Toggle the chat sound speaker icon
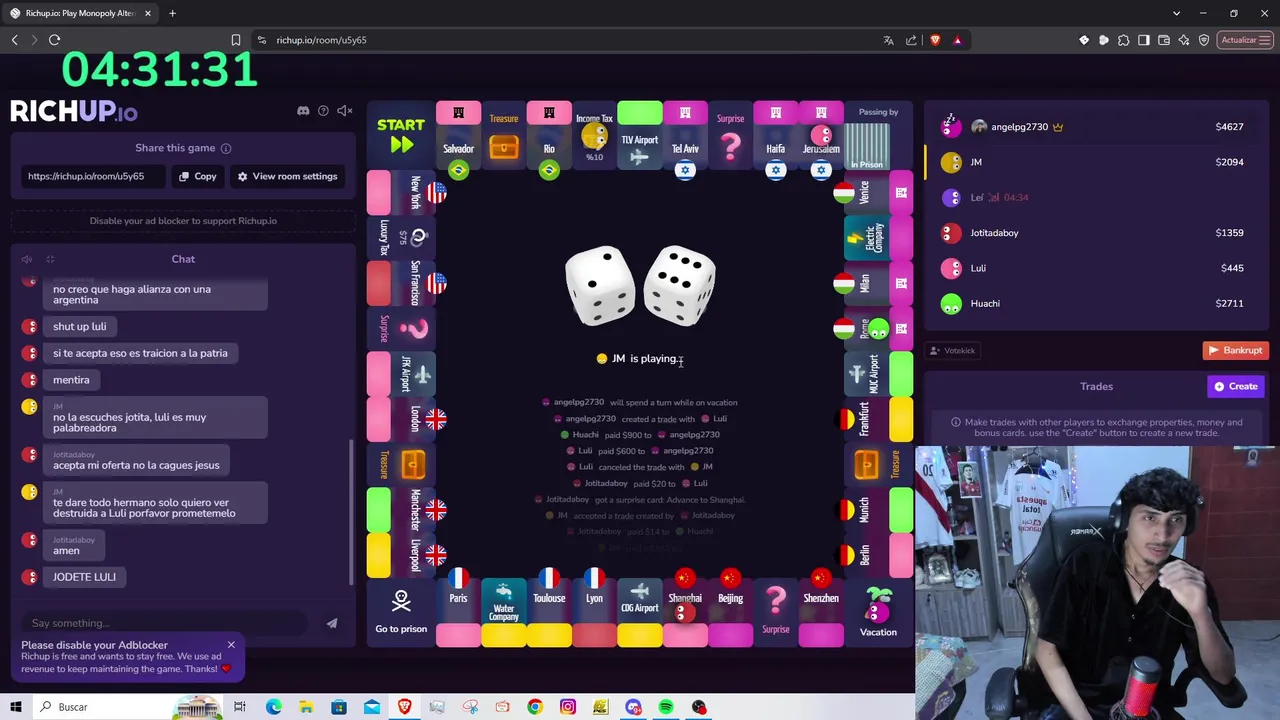Screen dimensions: 1280x720 (27, 259)
